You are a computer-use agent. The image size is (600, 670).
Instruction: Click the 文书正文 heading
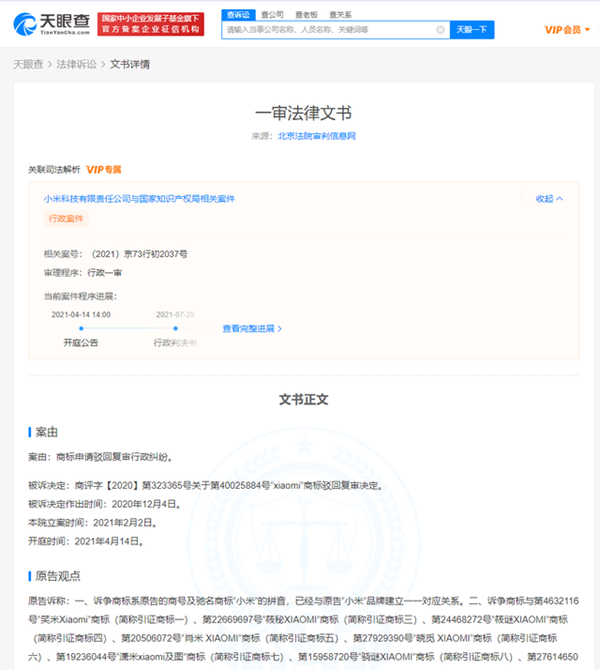coord(303,400)
